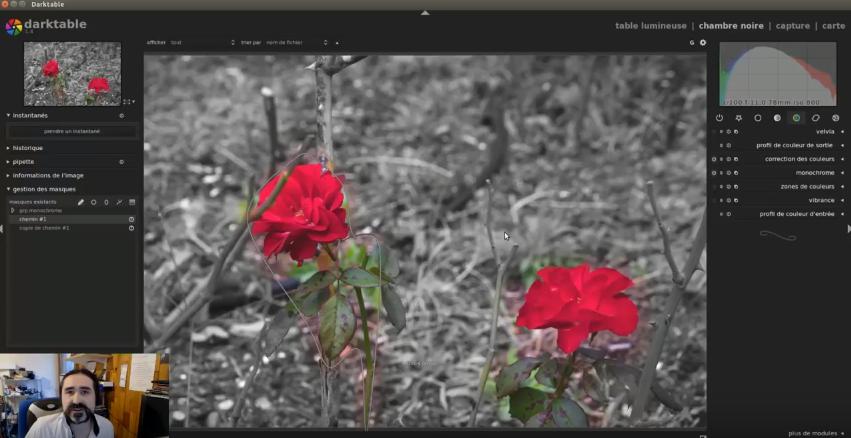The height and width of the screenshot is (438, 851).
Task: Expand the grp monochrome mask group
Action: (12, 211)
